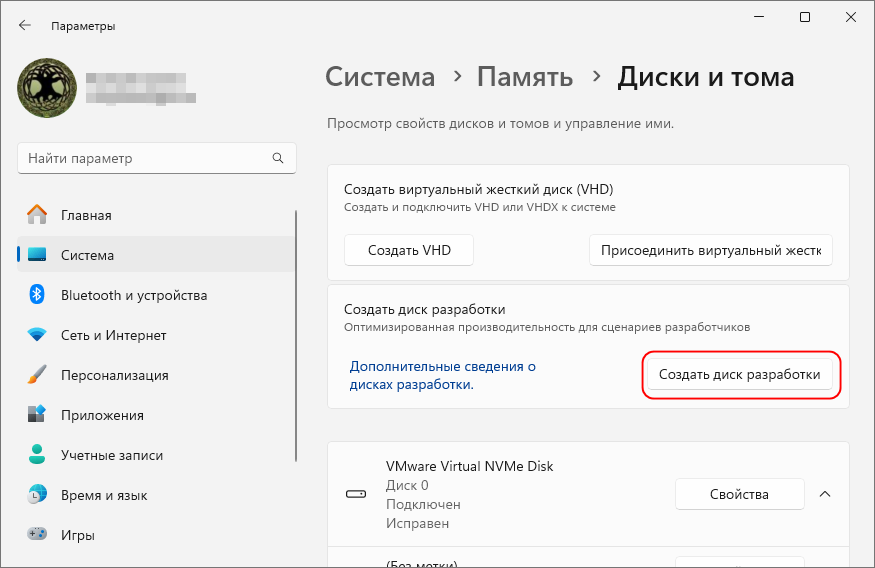
Task: Click the Учетные записи person icon
Action: tap(37, 455)
